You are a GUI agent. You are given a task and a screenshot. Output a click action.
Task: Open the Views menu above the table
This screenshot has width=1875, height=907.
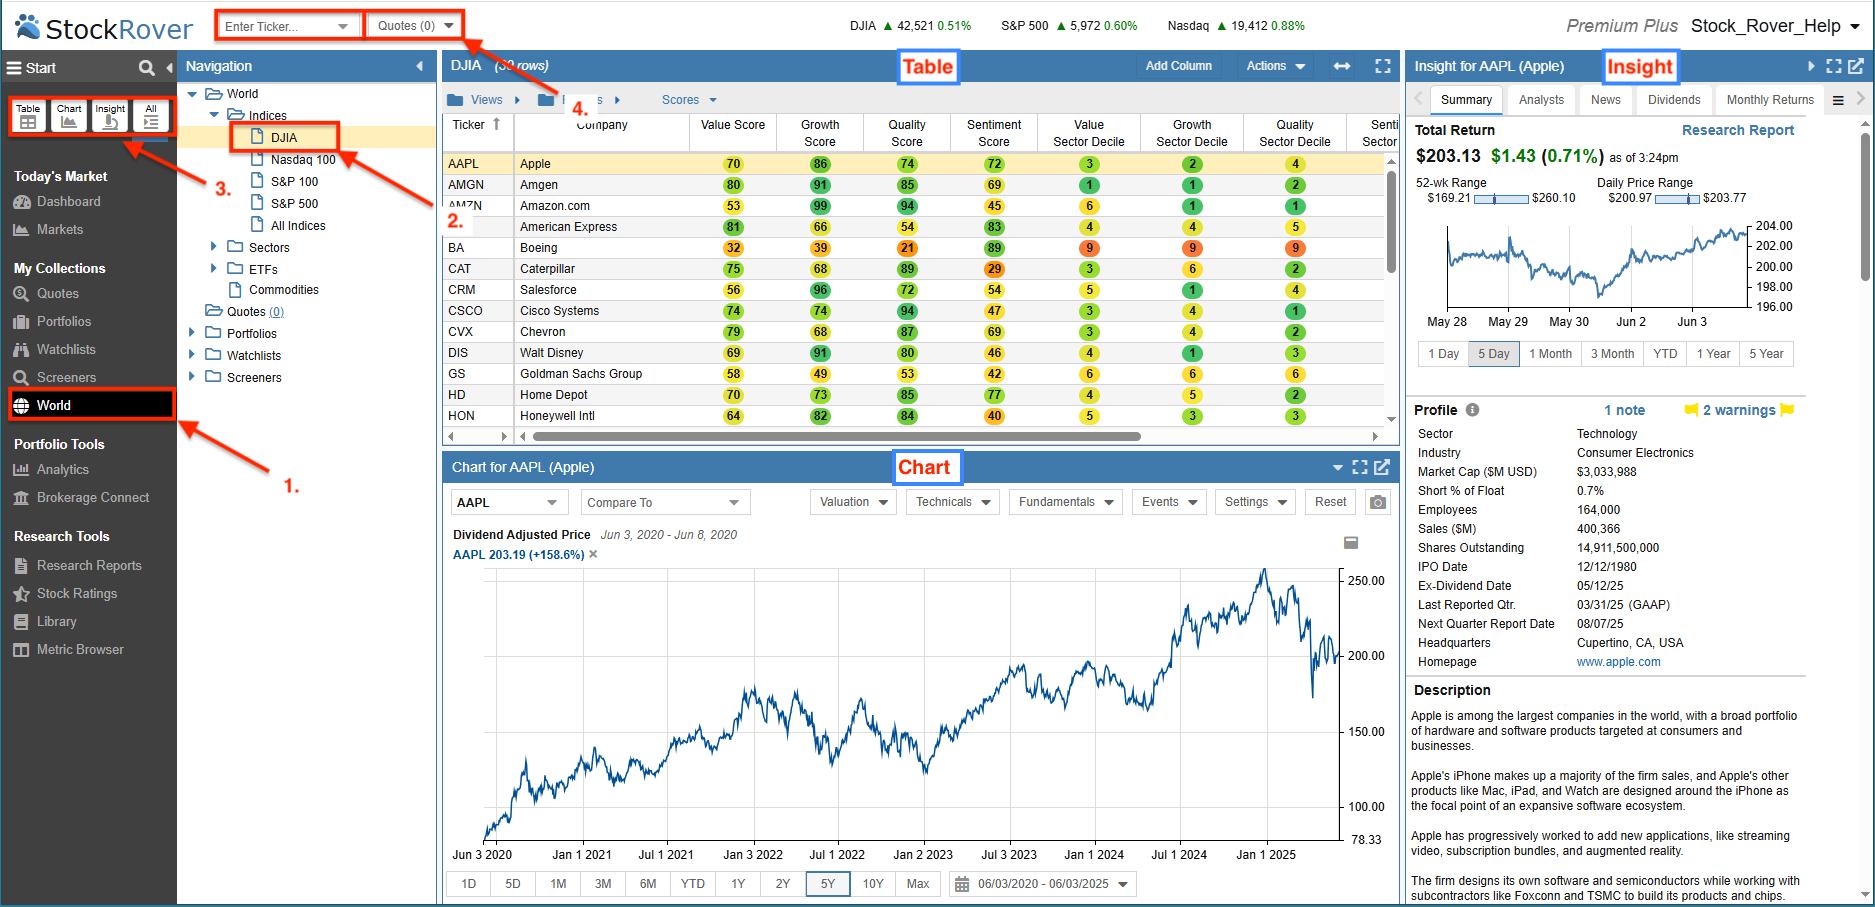[x=484, y=100]
